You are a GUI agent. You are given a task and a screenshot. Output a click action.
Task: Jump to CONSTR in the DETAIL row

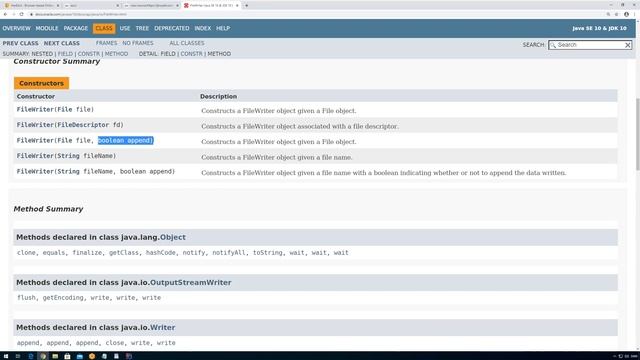(191, 54)
